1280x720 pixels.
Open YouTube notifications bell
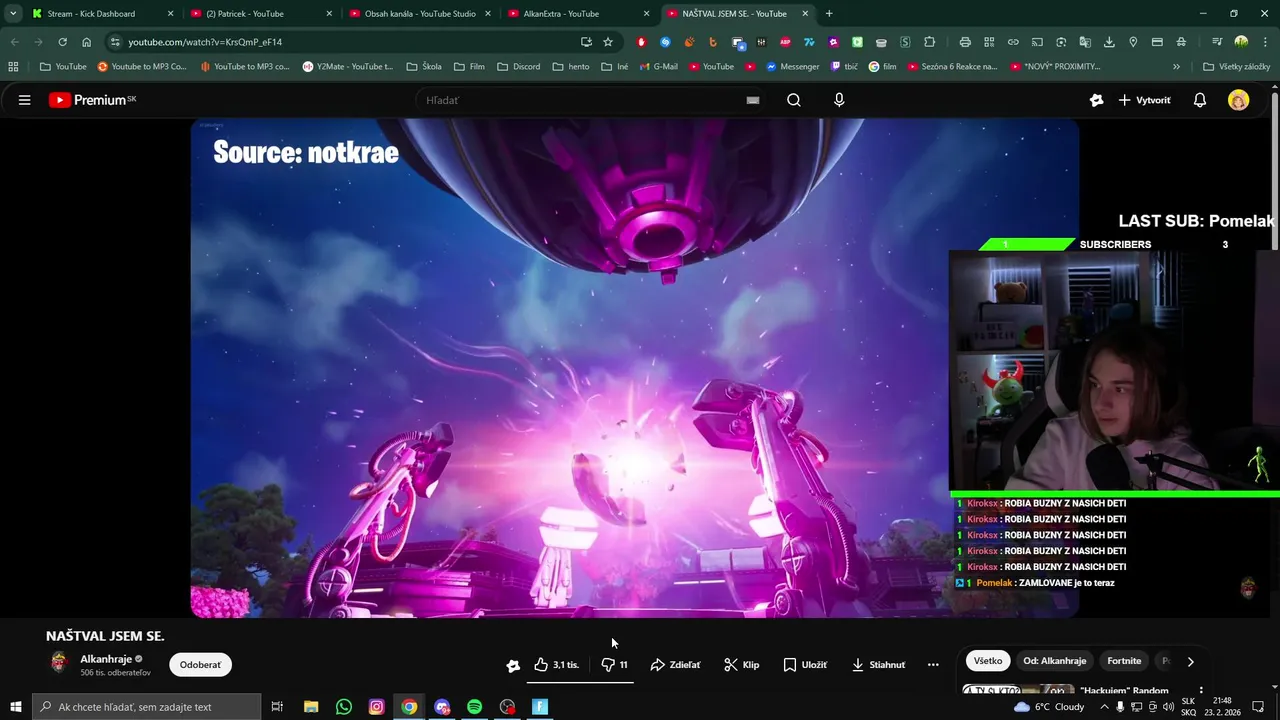pyautogui.click(x=1200, y=100)
